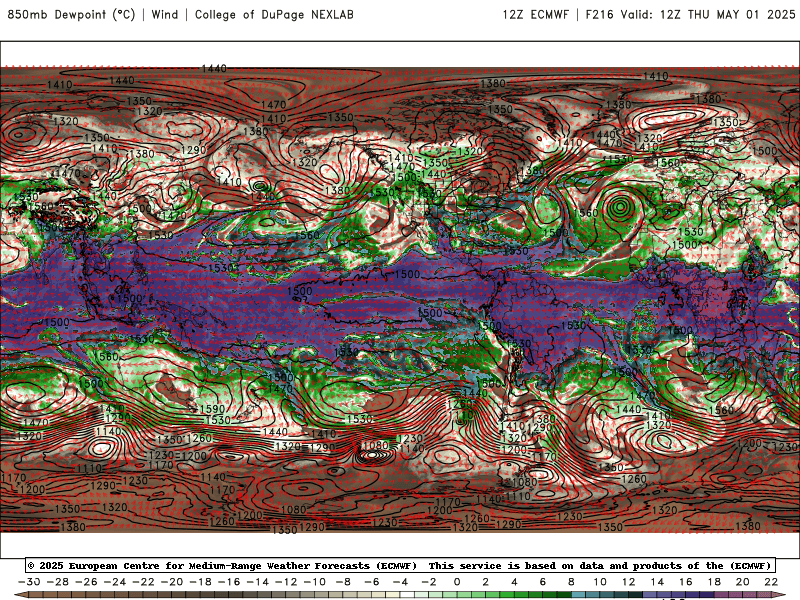Image resolution: width=800 pixels, height=600 pixels.
Task: Click the concentric-ring cyclone center on map
Action: [x=620, y=207]
